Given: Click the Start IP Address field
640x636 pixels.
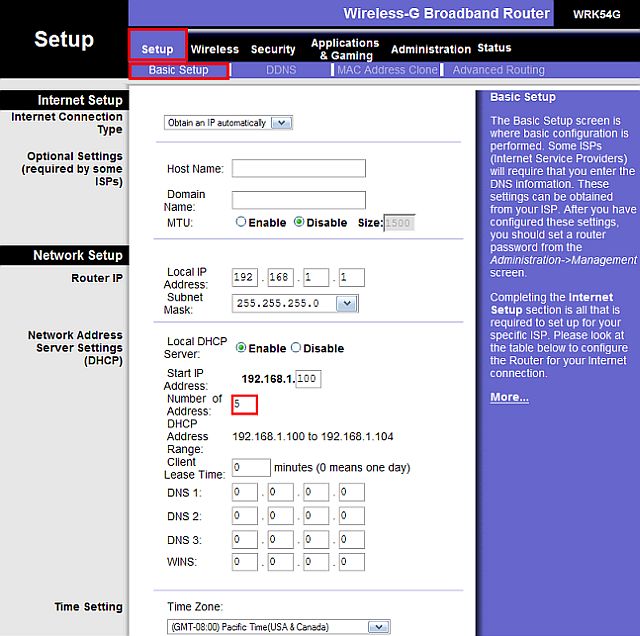Looking at the screenshot, I should click(308, 379).
